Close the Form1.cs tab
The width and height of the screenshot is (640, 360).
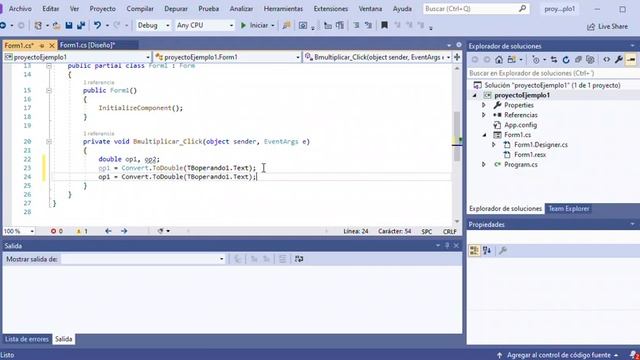(51, 45)
